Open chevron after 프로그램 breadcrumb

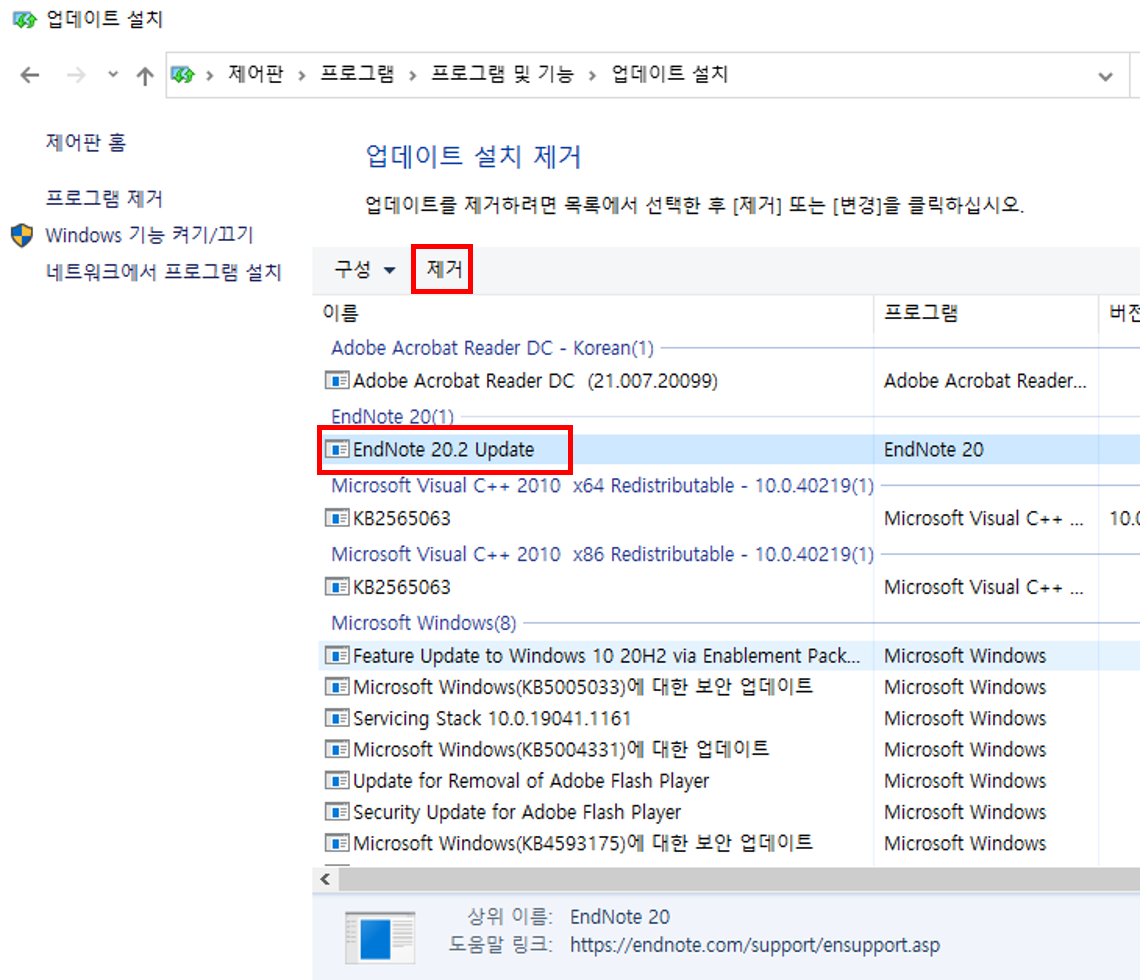click(x=412, y=75)
